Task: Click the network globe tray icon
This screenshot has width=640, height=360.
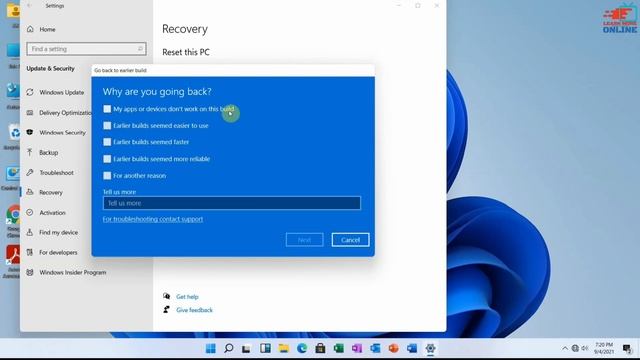Action: point(575,348)
